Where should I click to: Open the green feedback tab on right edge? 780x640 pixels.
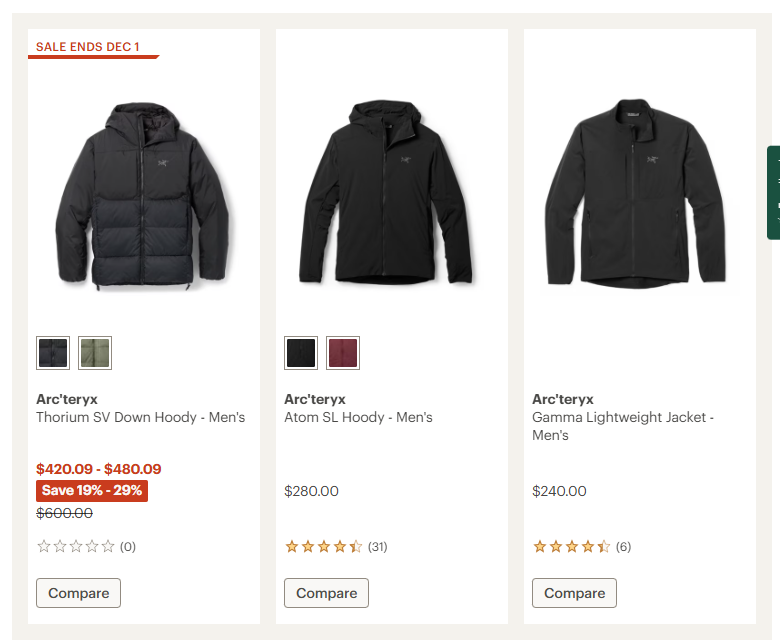tap(773, 193)
